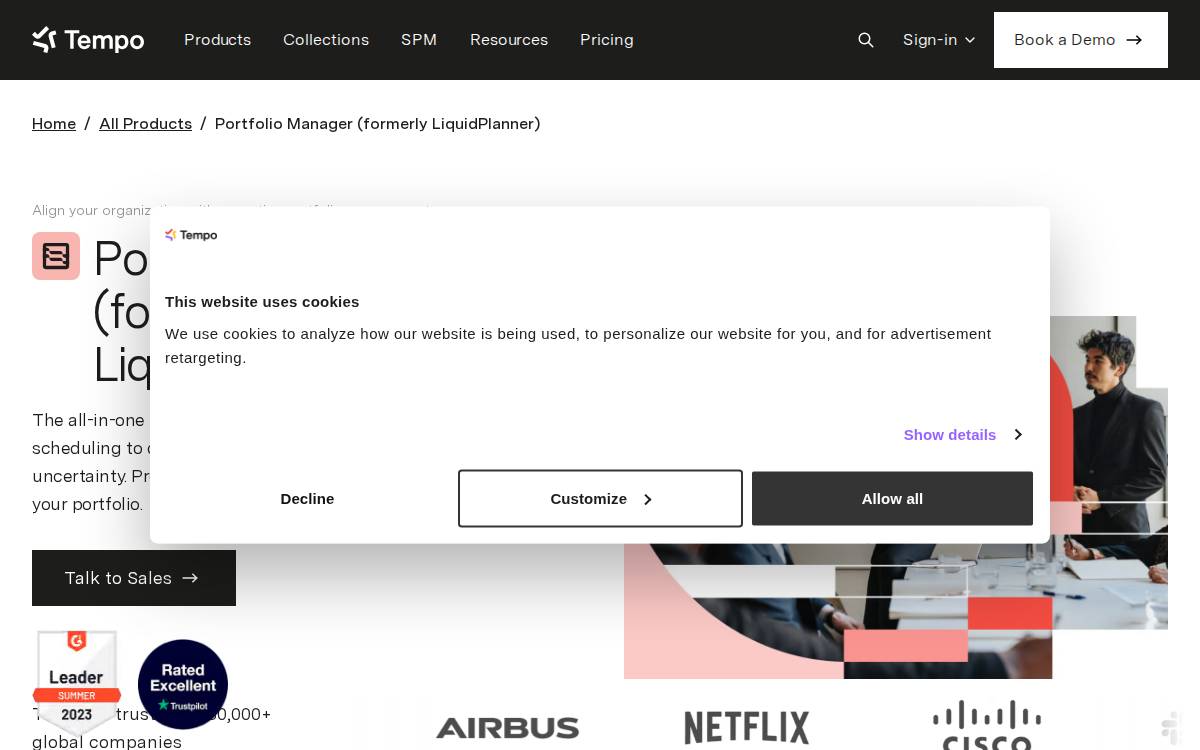Click the Portfolio Manager product icon
This screenshot has width=1200, height=750.
[x=56, y=256]
